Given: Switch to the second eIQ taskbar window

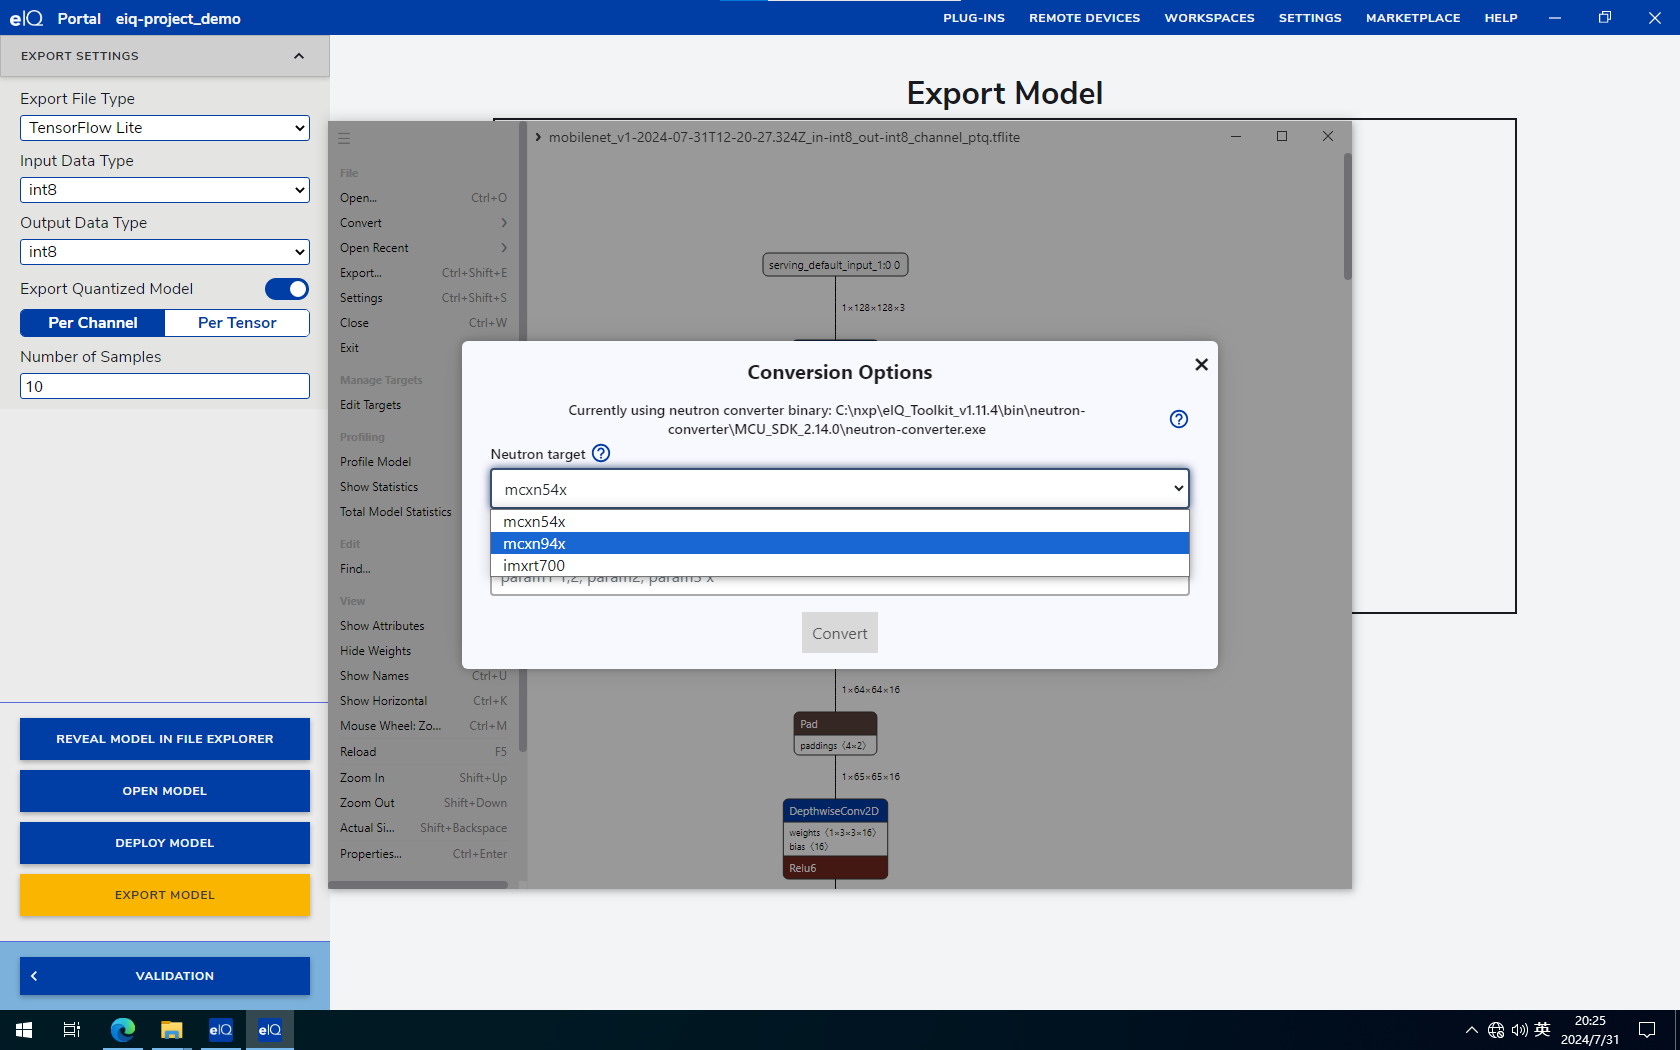Looking at the screenshot, I should click(270, 1030).
